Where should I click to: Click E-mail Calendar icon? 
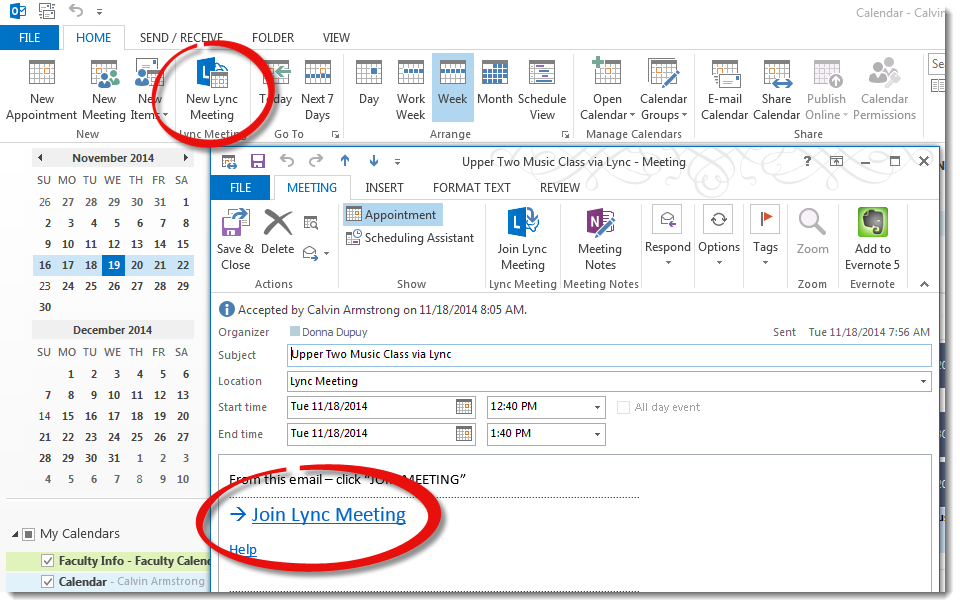[725, 73]
